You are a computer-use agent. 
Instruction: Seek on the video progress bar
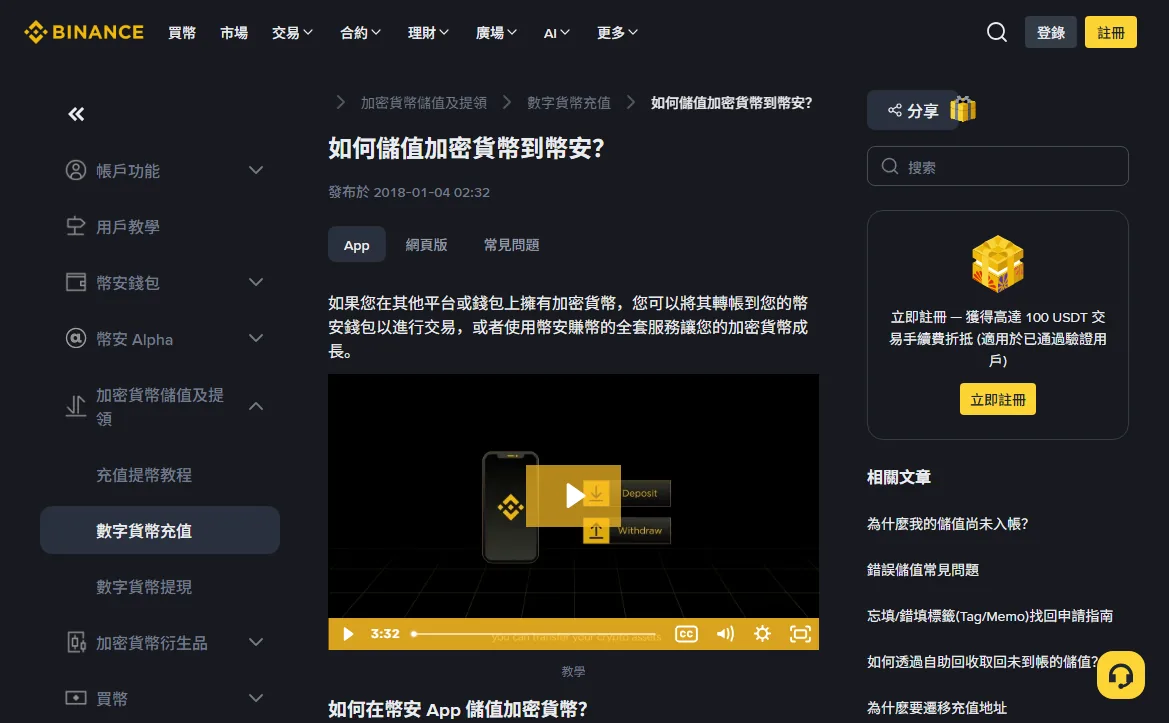(x=536, y=634)
